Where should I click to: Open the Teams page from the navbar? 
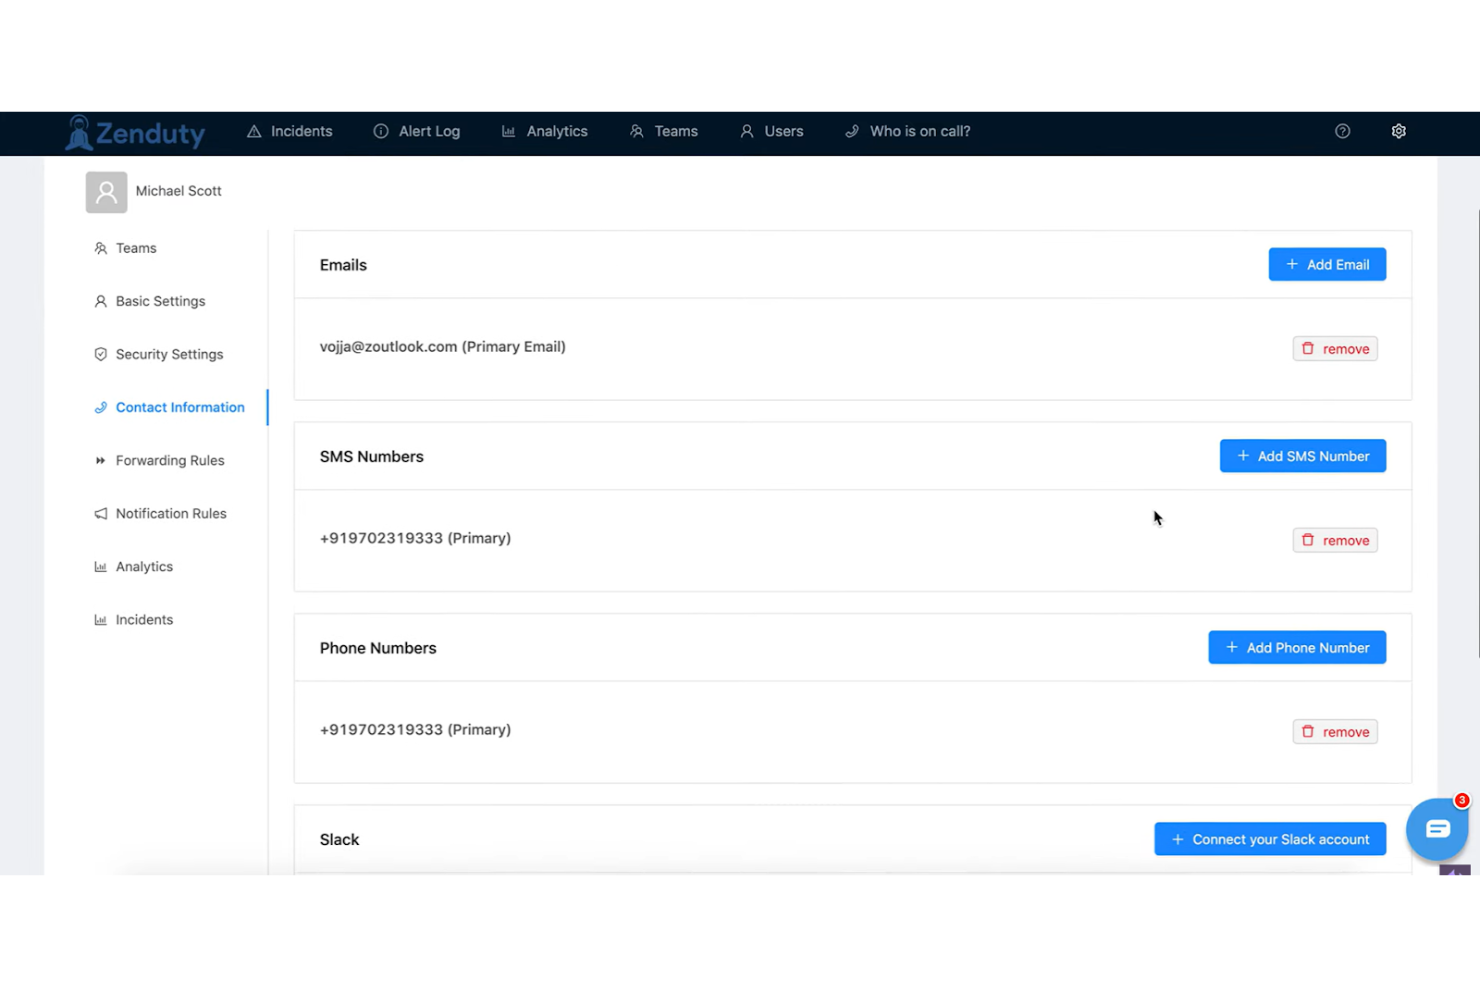pyautogui.click(x=663, y=131)
